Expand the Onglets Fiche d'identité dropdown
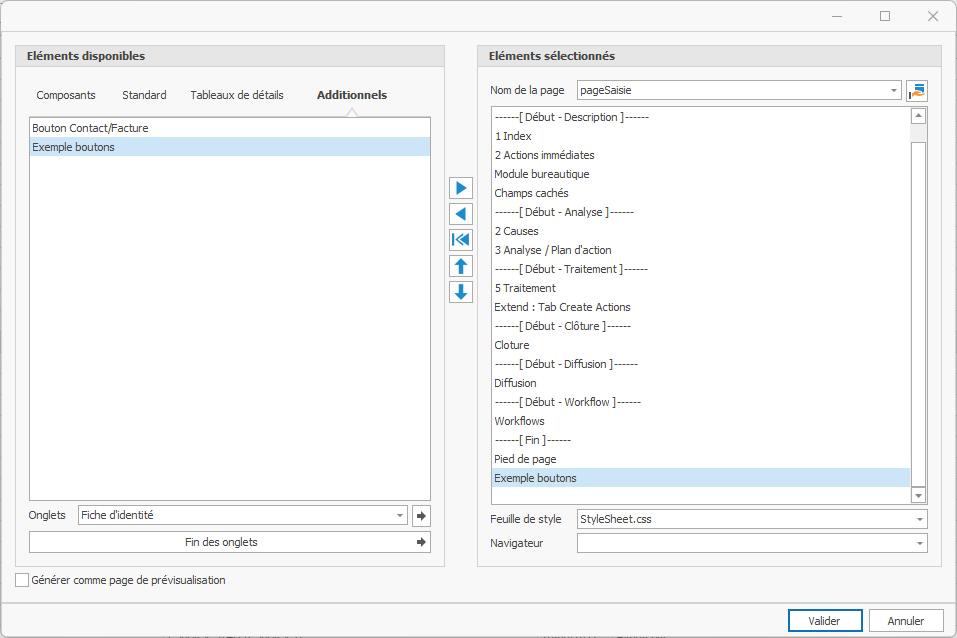Image resolution: width=957 pixels, height=638 pixels. (x=400, y=516)
